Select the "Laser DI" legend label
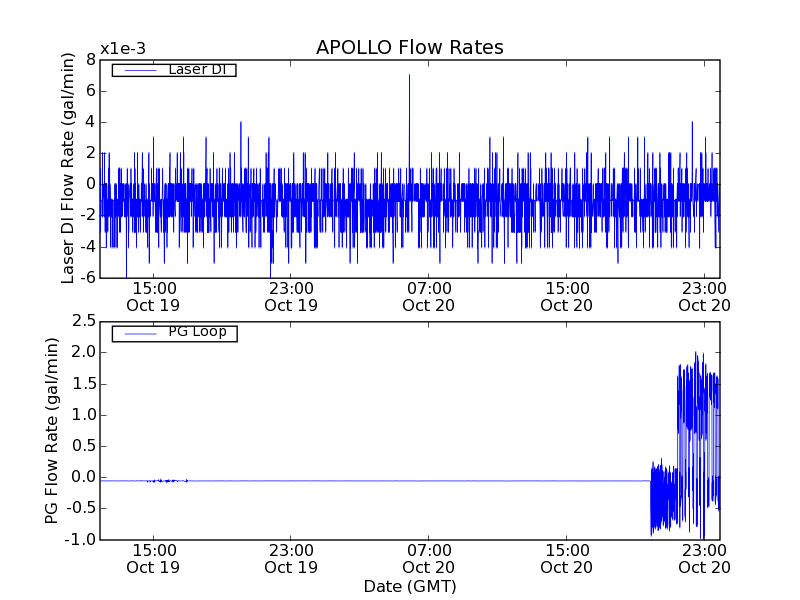The width and height of the screenshot is (800, 600). click(196, 69)
